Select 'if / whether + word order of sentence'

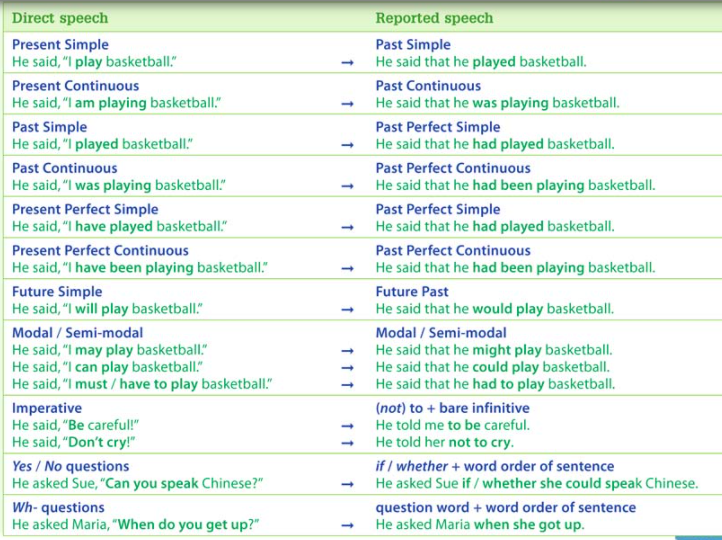pos(495,466)
